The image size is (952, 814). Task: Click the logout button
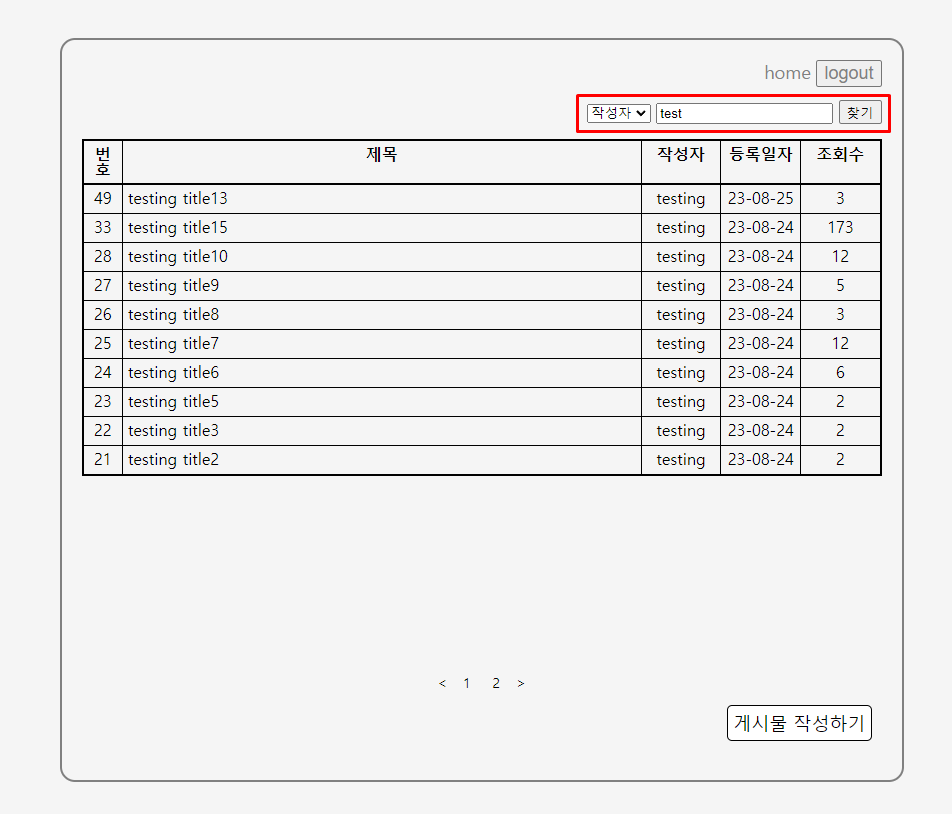(848, 73)
